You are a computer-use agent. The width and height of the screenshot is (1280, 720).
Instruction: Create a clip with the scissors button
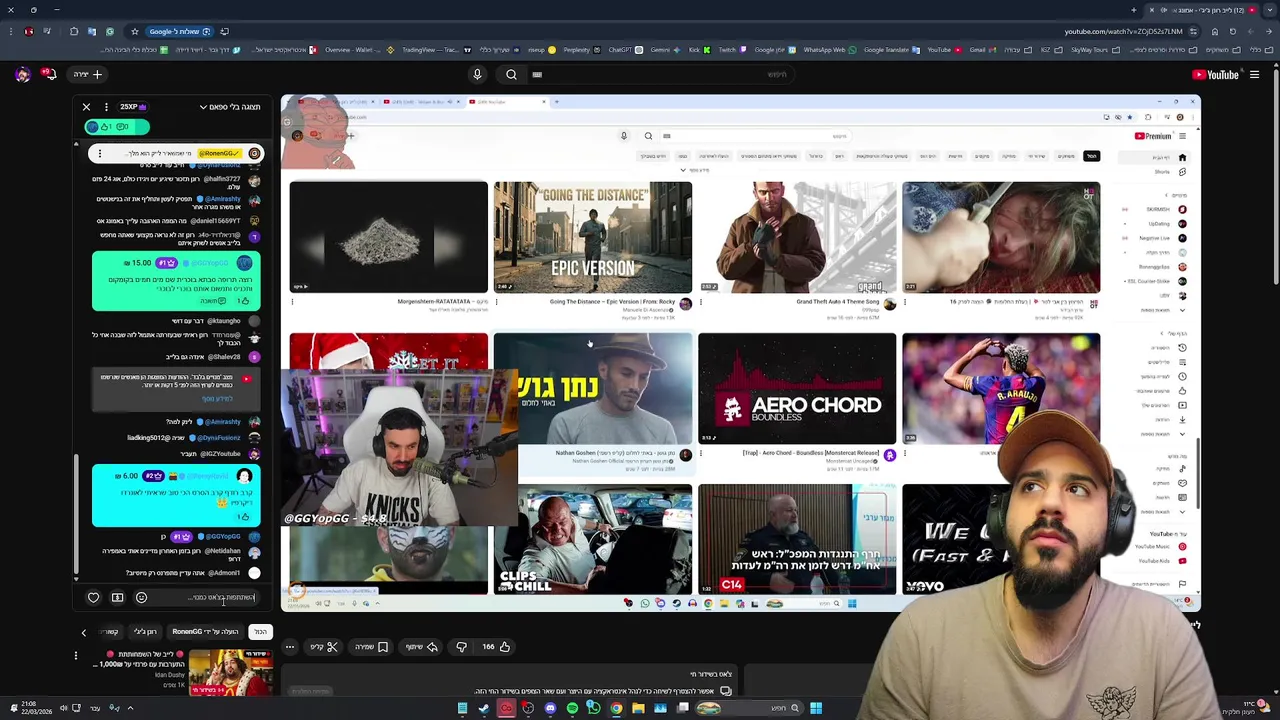coord(325,647)
